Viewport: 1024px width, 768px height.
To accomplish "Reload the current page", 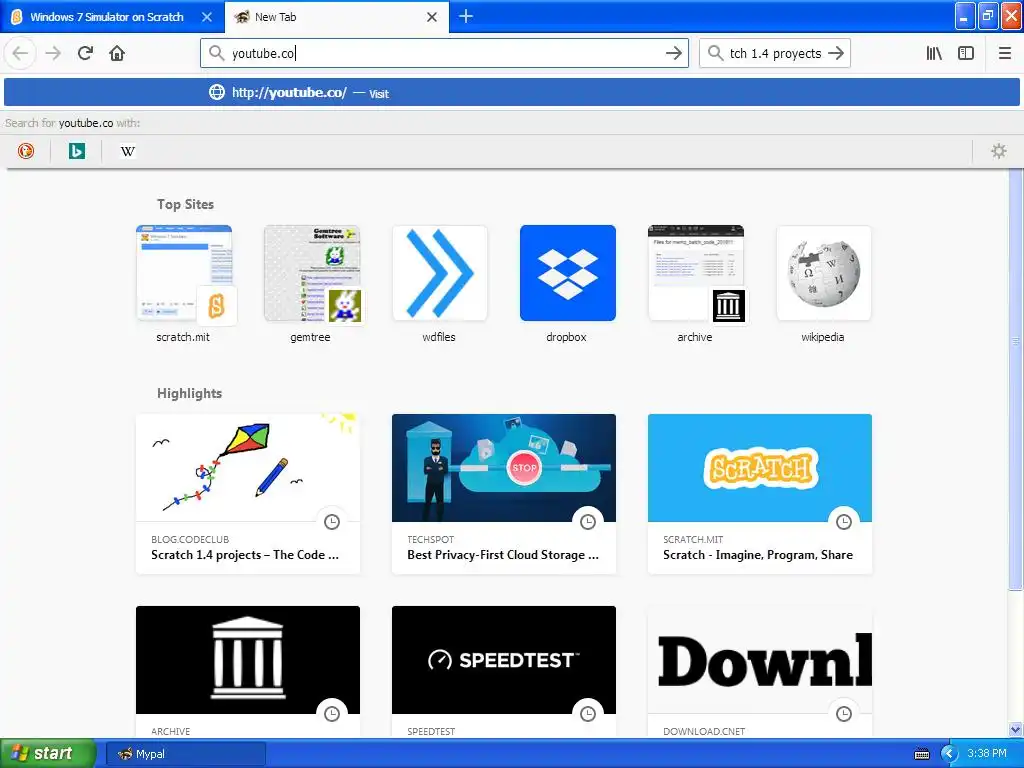I will (85, 54).
